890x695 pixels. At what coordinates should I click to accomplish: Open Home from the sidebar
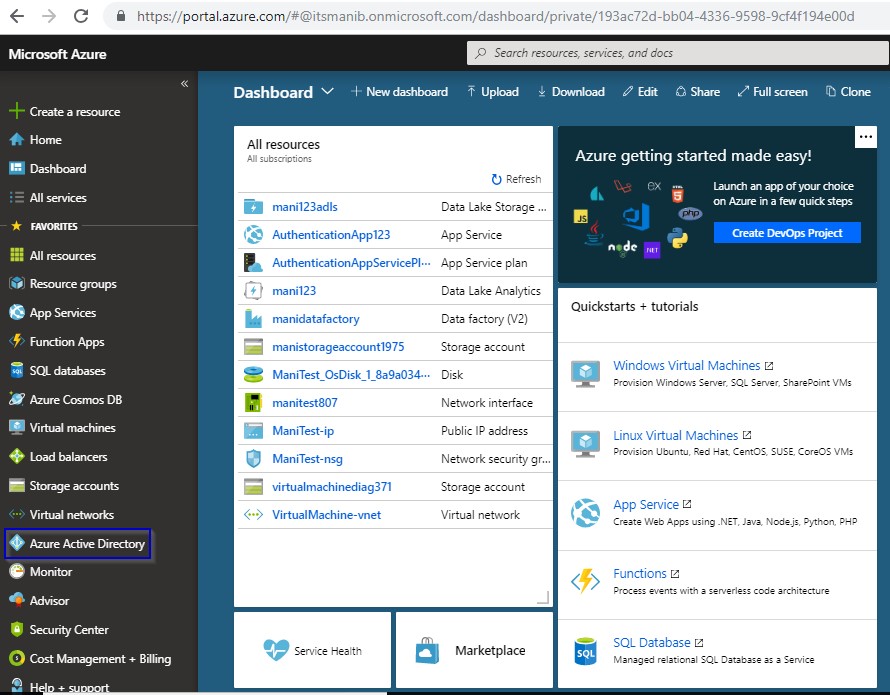(45, 140)
